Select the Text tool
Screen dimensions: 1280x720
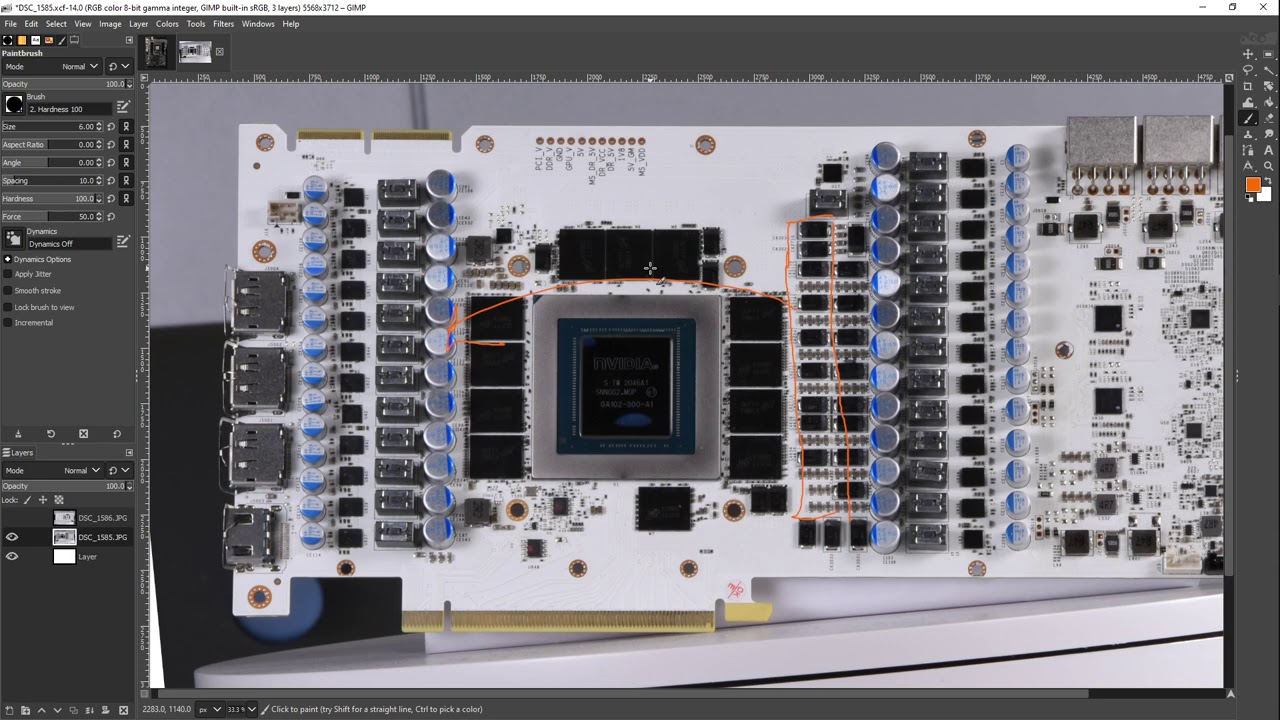point(1269,150)
